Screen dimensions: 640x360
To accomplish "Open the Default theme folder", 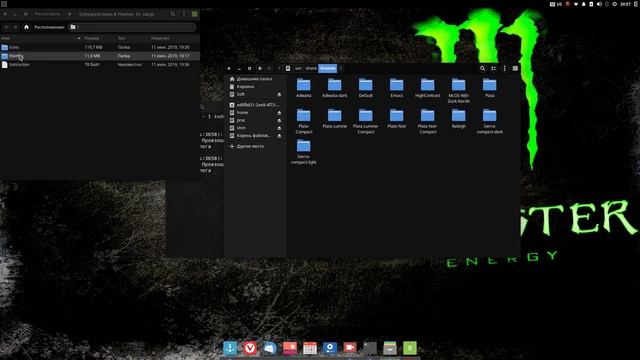I will pyautogui.click(x=365, y=88).
